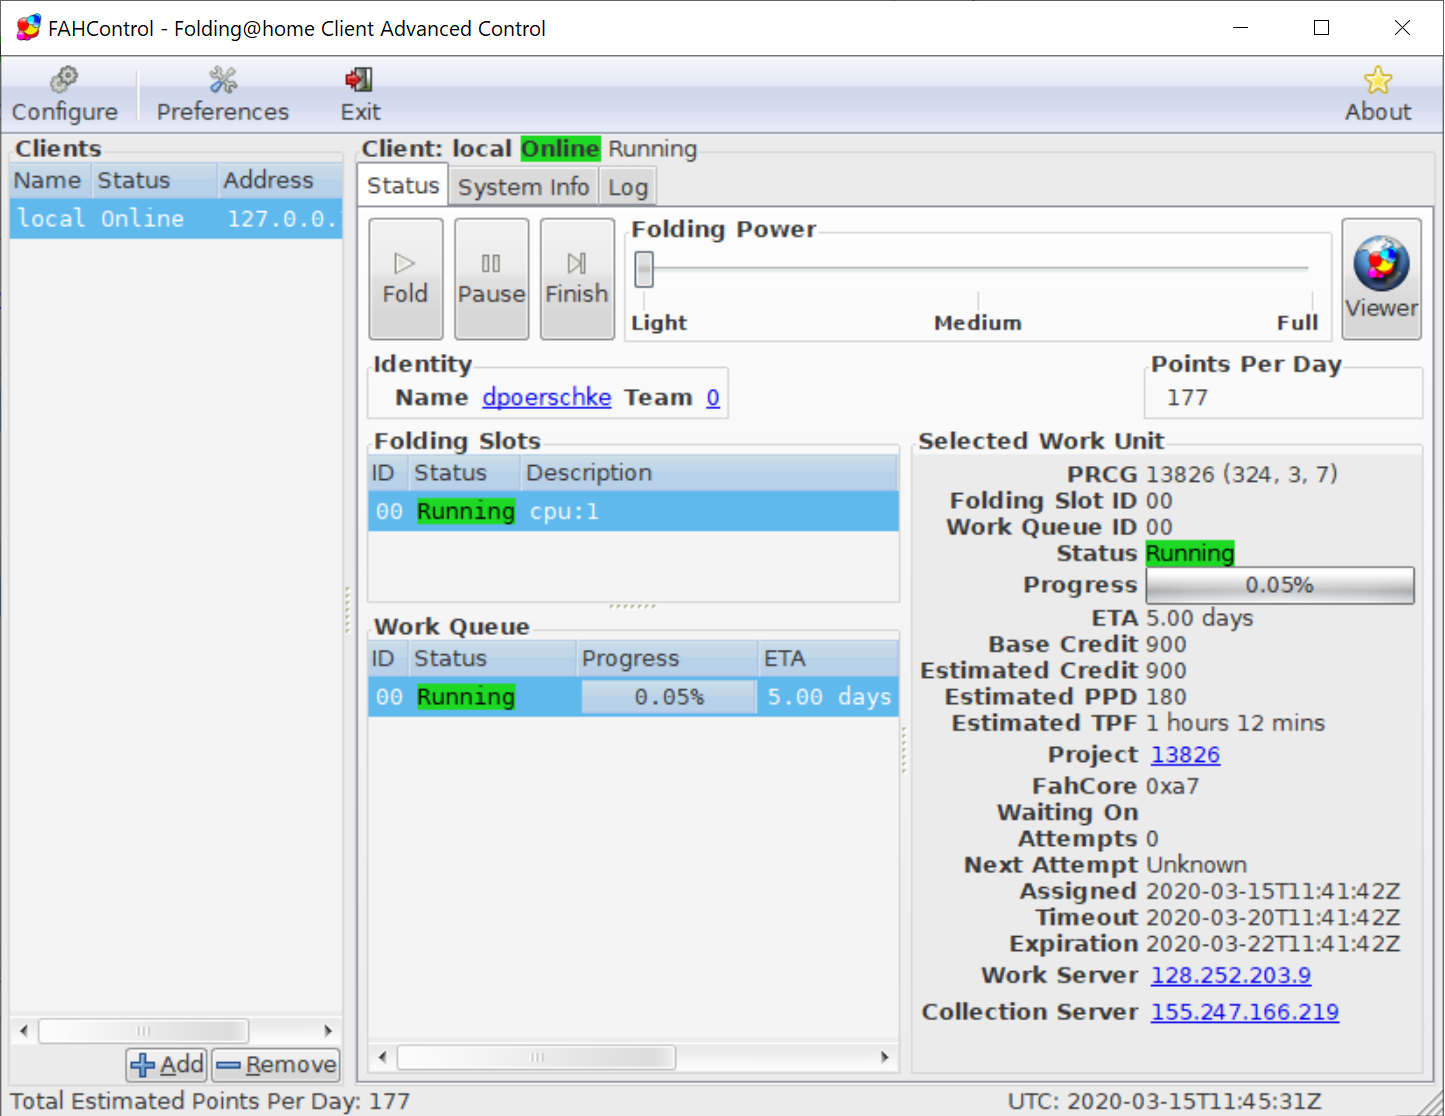Click the green Running status in Selected Work Unit
This screenshot has height=1116, width=1445.
(1190, 553)
